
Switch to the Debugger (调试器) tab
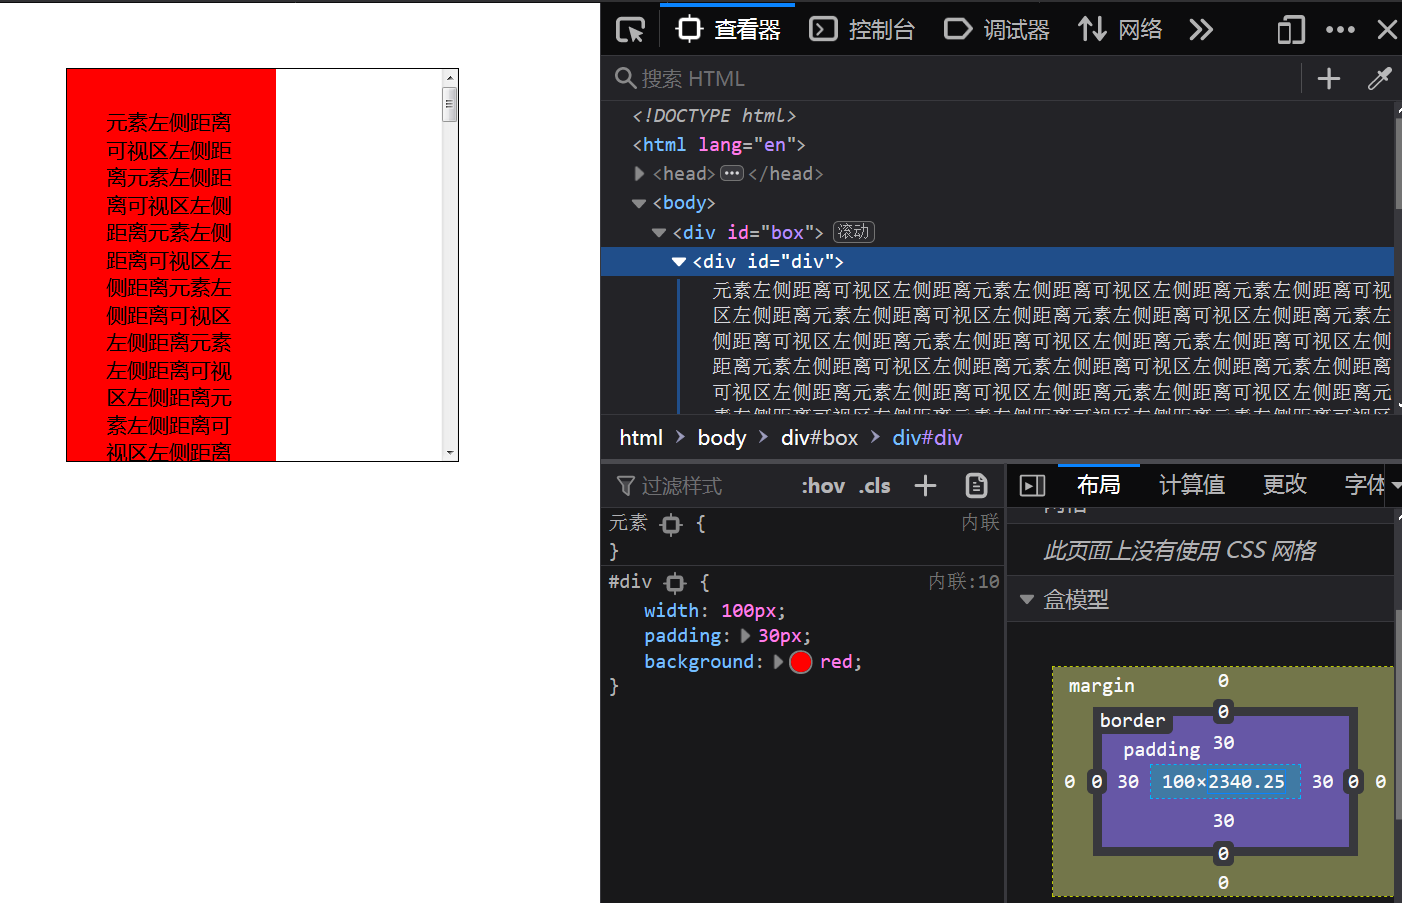tap(996, 30)
